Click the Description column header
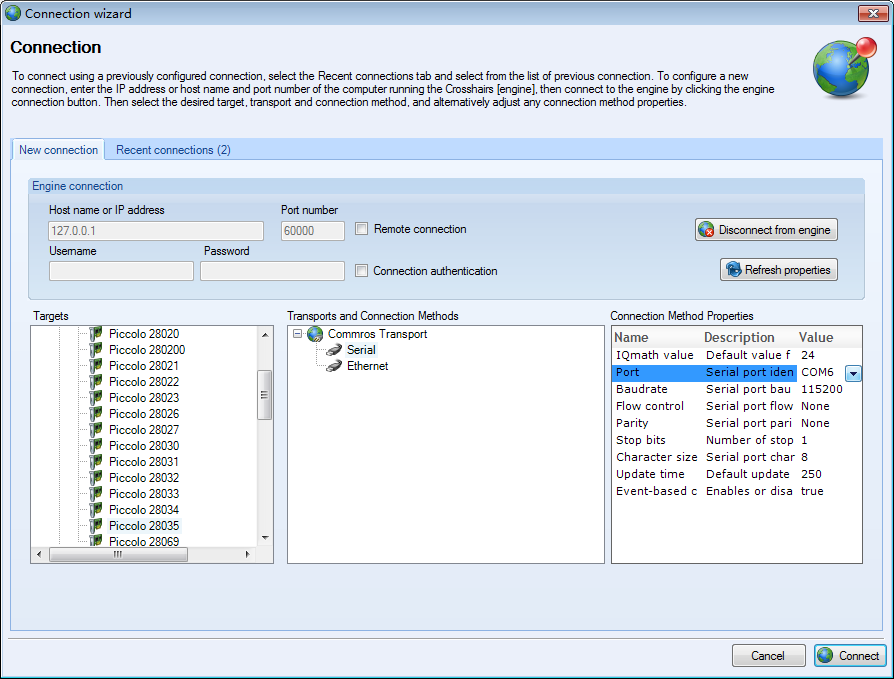This screenshot has height=679, width=894. [x=739, y=338]
